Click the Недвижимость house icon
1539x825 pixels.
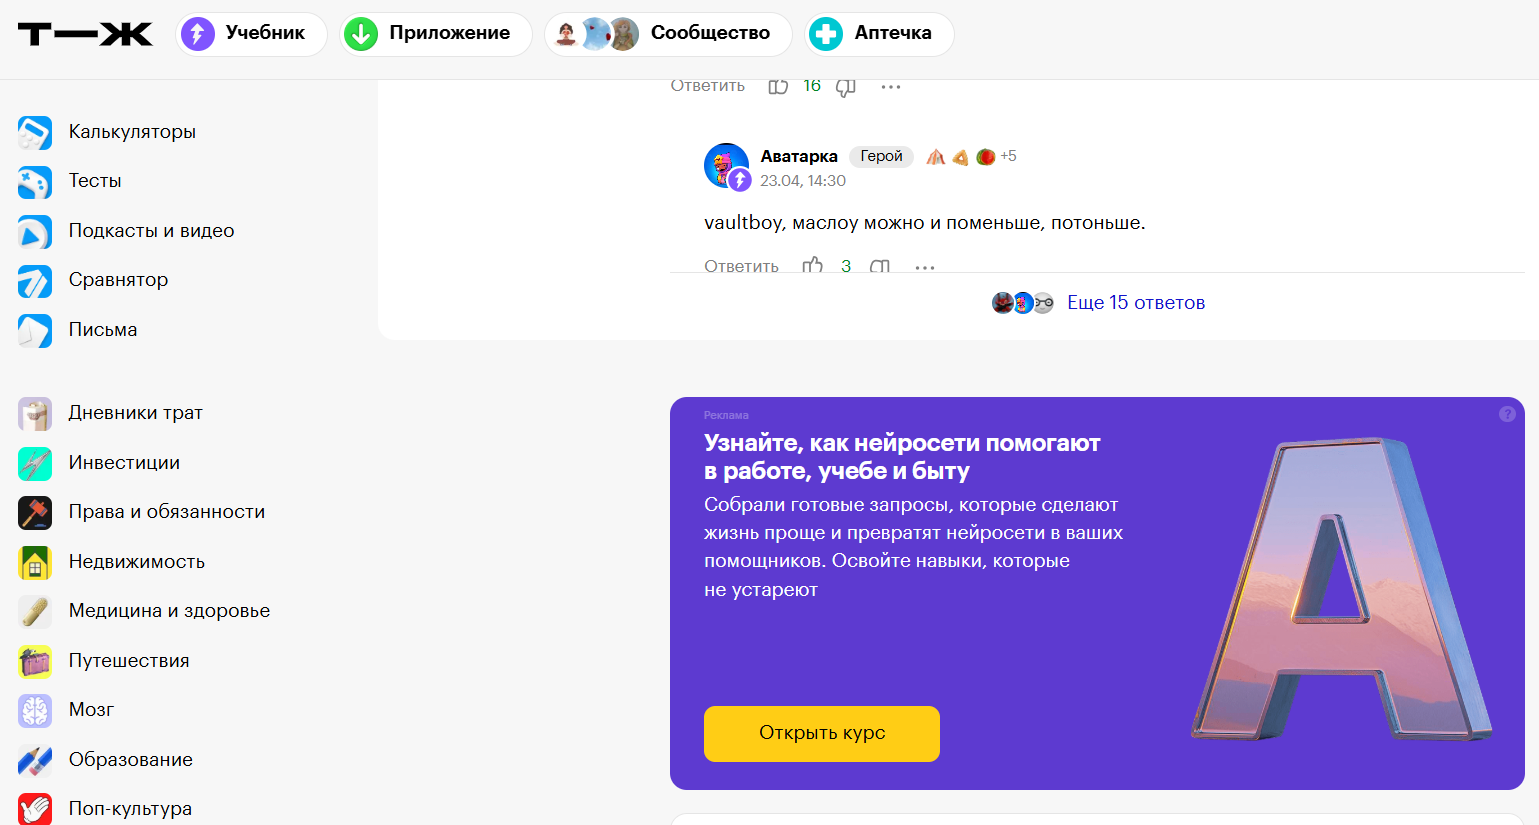click(35, 562)
